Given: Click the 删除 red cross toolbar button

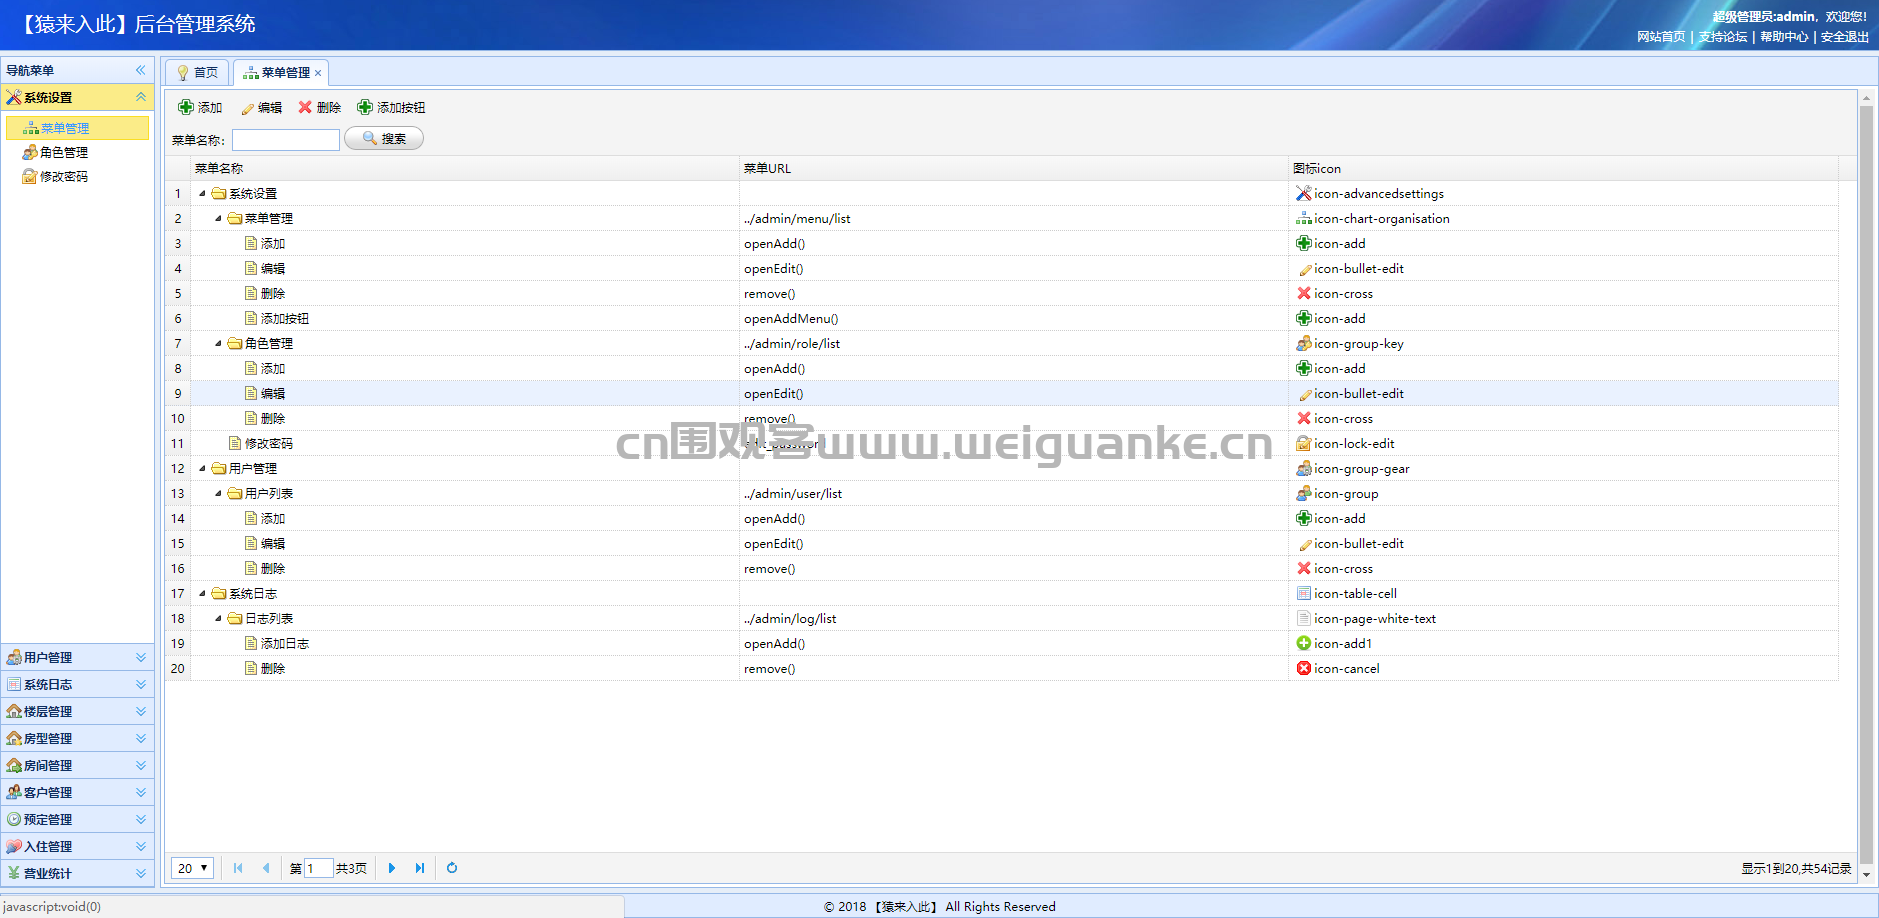Looking at the screenshot, I should pos(320,108).
